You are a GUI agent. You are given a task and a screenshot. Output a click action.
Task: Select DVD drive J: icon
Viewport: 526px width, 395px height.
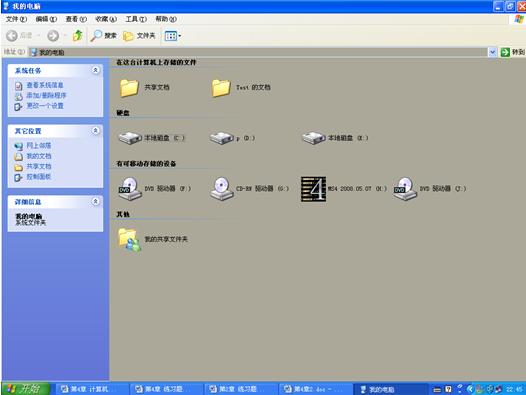pos(405,189)
